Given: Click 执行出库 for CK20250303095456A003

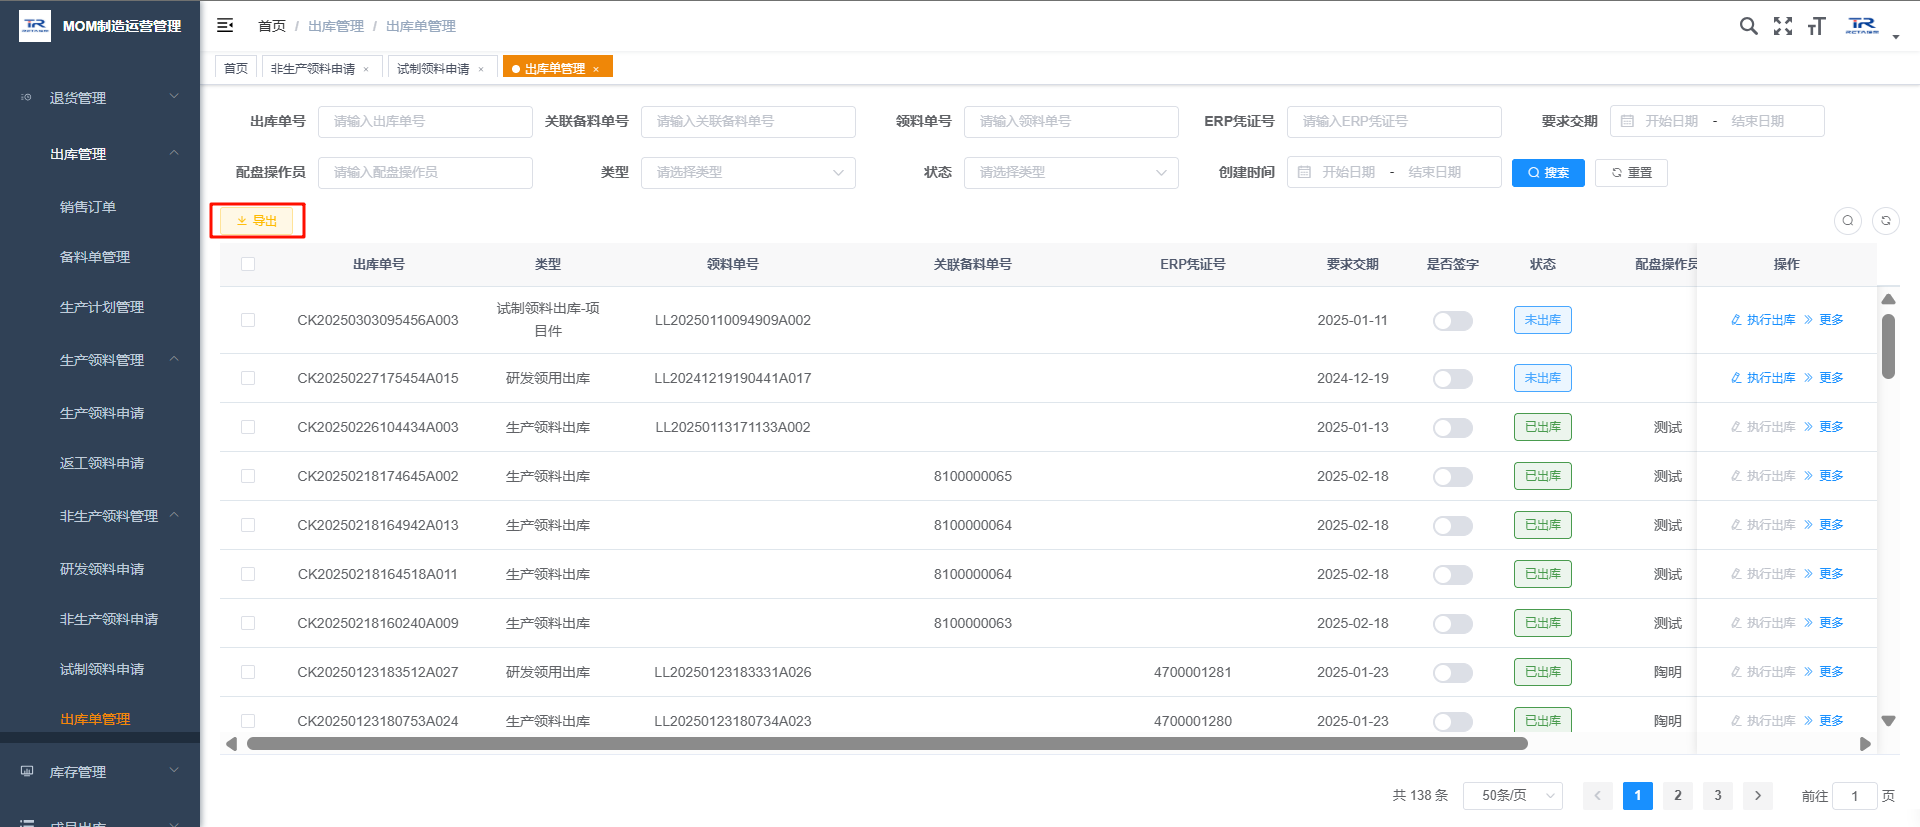Looking at the screenshot, I should click(x=1763, y=320).
